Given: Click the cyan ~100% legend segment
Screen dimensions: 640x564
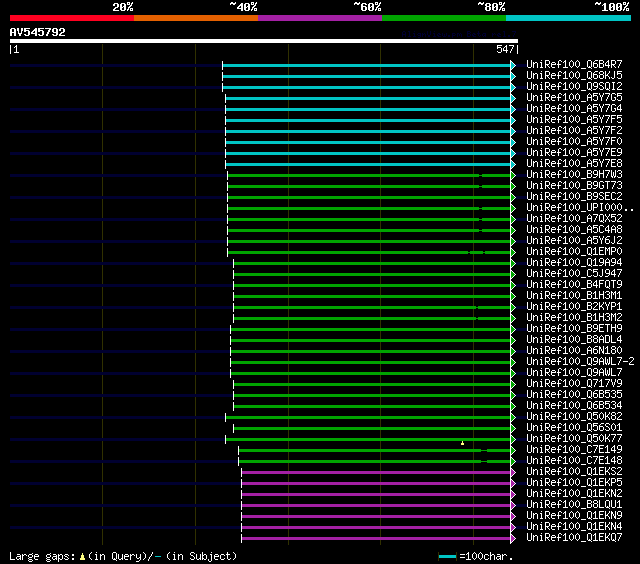Looking at the screenshot, I should pyautogui.click(x=568, y=18).
